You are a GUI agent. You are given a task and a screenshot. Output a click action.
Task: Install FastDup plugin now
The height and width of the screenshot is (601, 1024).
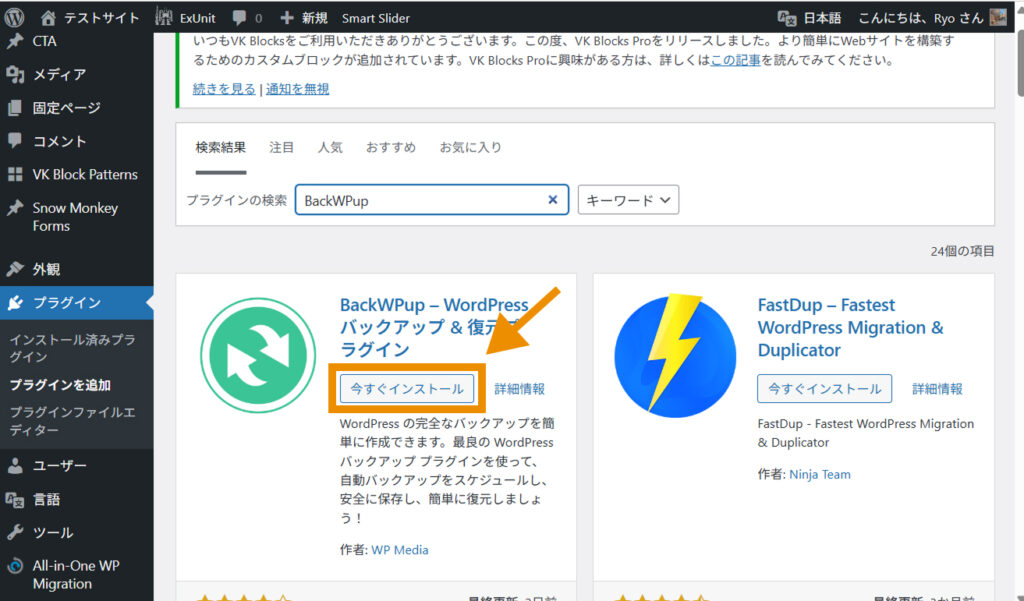point(824,389)
